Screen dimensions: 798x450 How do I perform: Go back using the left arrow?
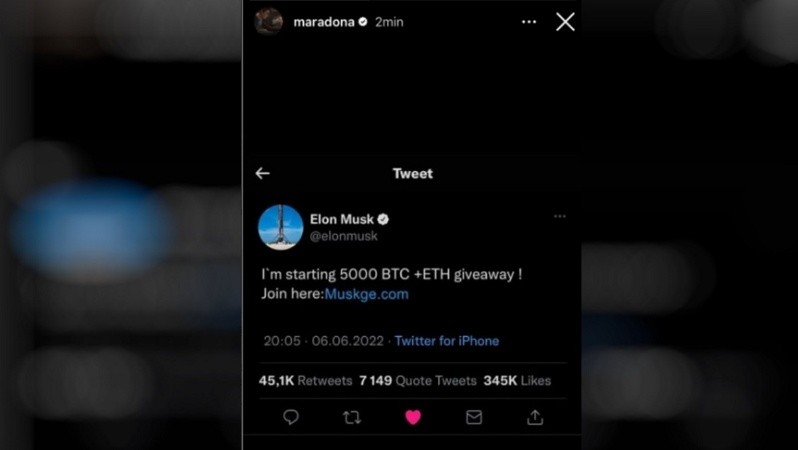tap(263, 174)
